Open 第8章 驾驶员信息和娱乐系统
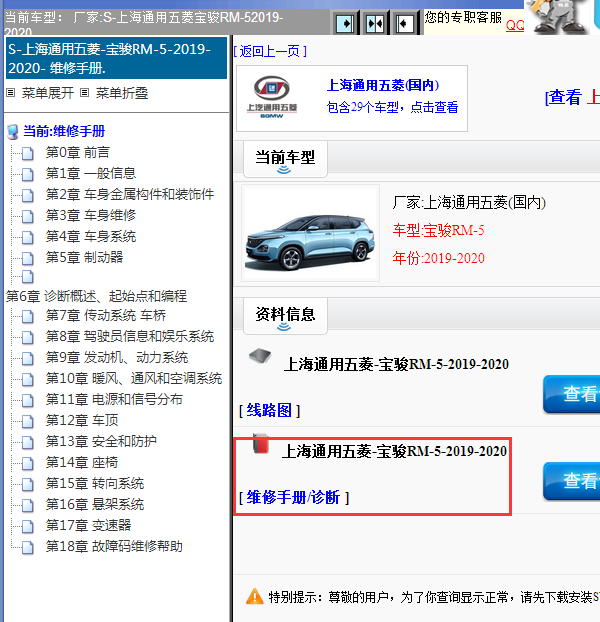 pos(130,337)
